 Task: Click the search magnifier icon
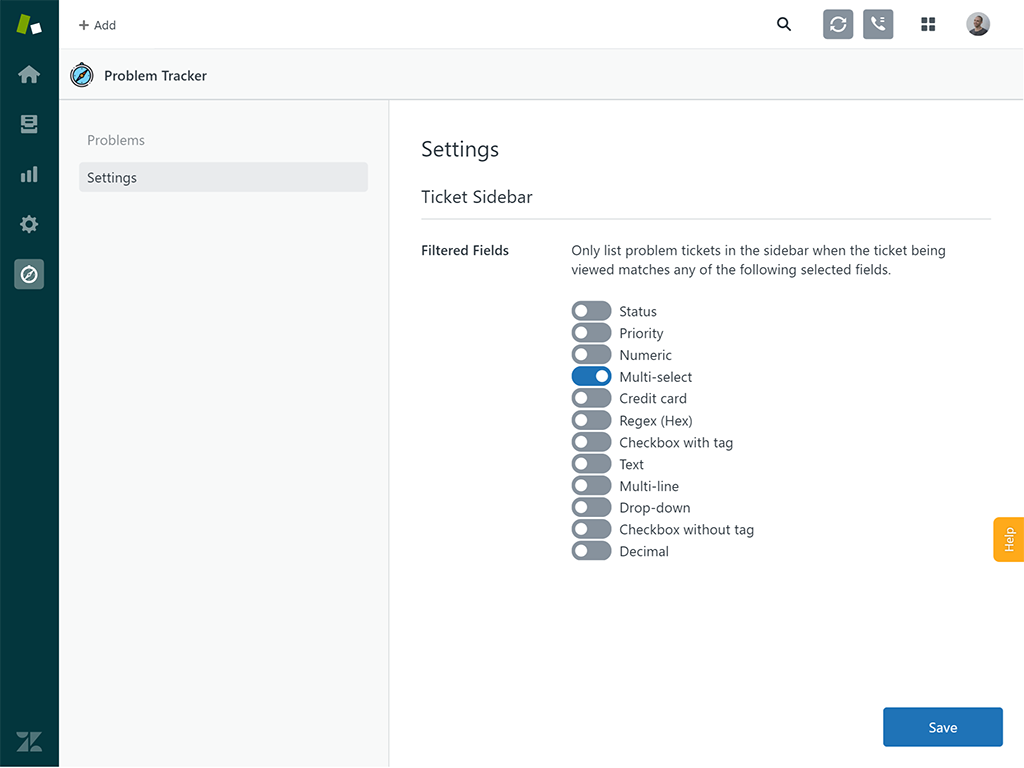[x=784, y=25]
